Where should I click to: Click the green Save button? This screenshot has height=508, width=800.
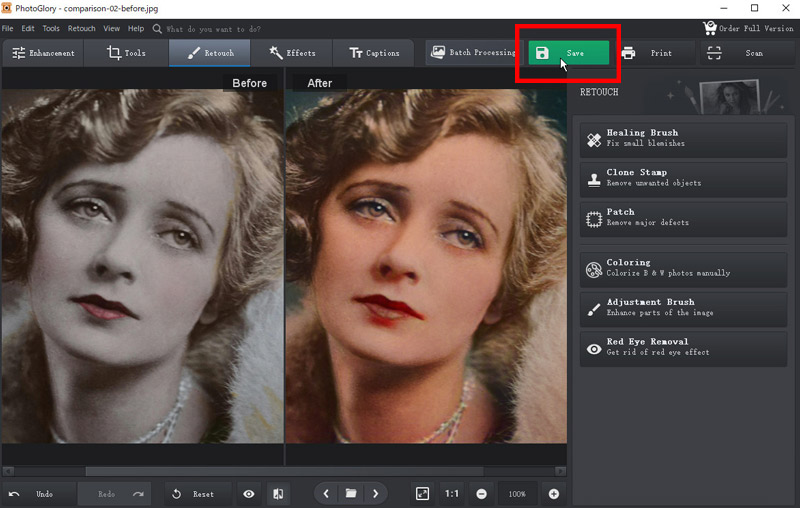click(568, 53)
